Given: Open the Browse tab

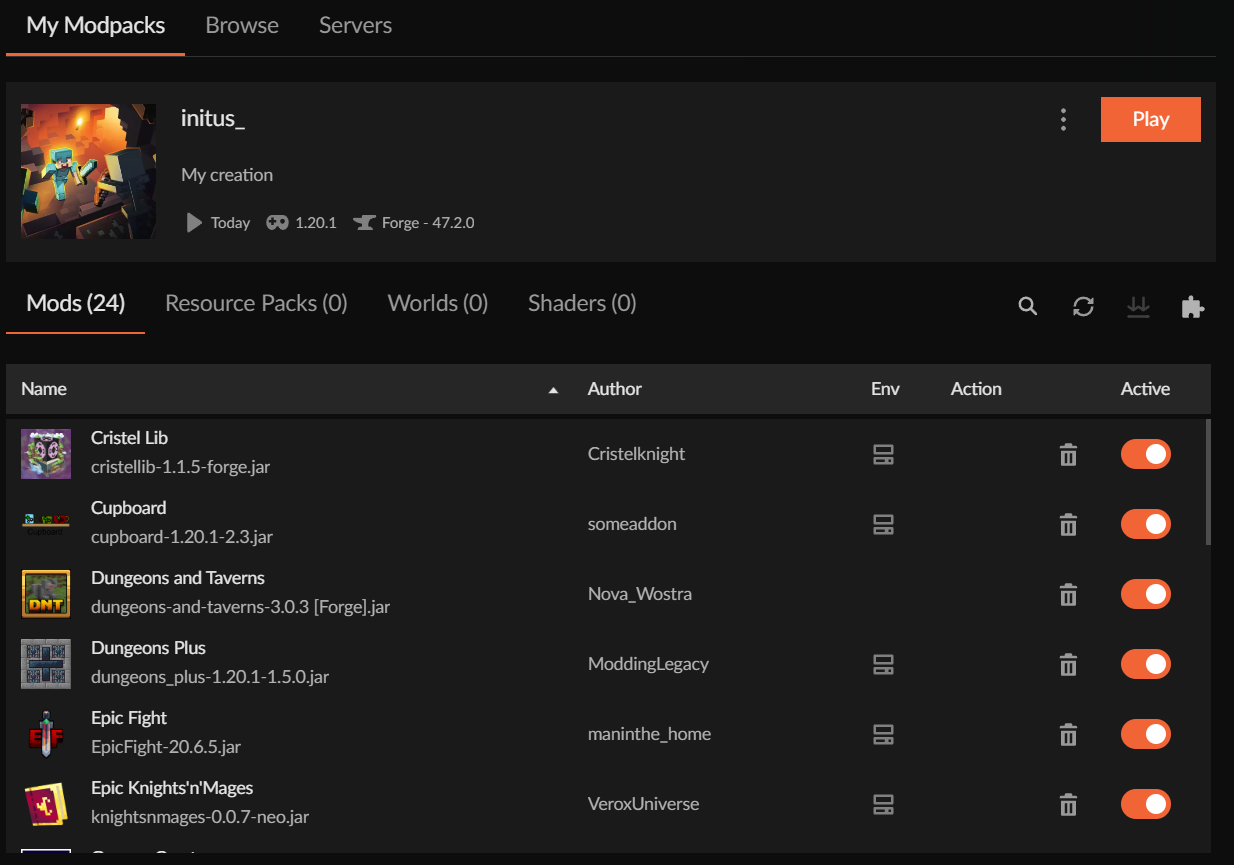Looking at the screenshot, I should [x=242, y=26].
